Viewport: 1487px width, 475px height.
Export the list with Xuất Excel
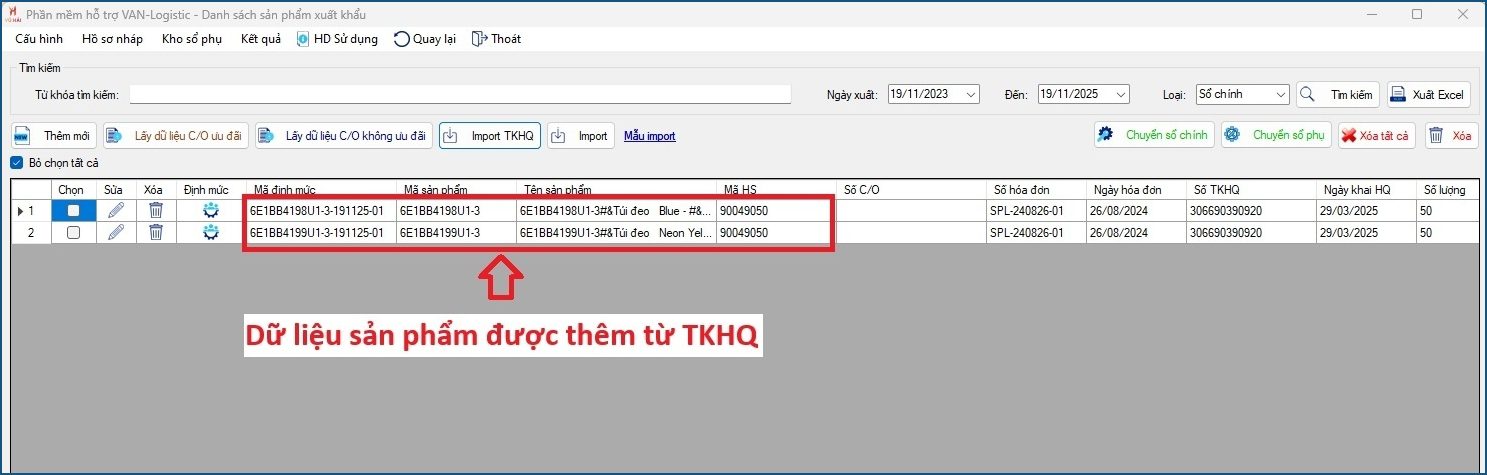click(x=1428, y=94)
